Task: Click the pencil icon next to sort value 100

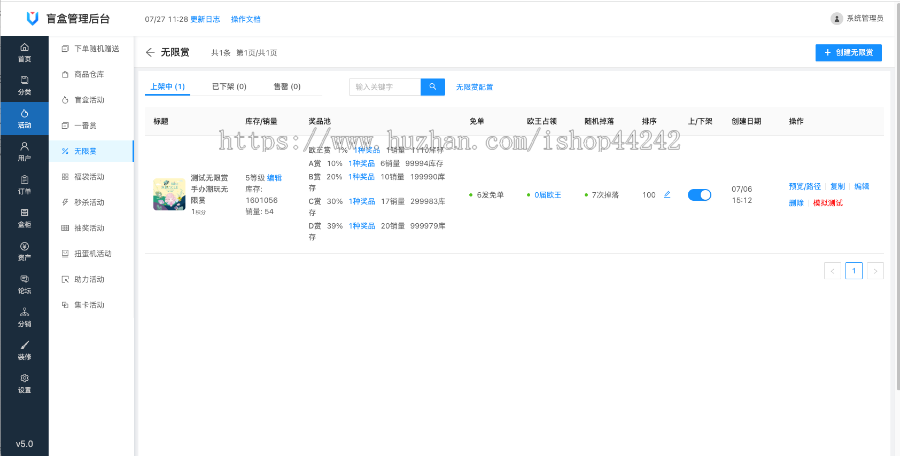Action: 666,195
